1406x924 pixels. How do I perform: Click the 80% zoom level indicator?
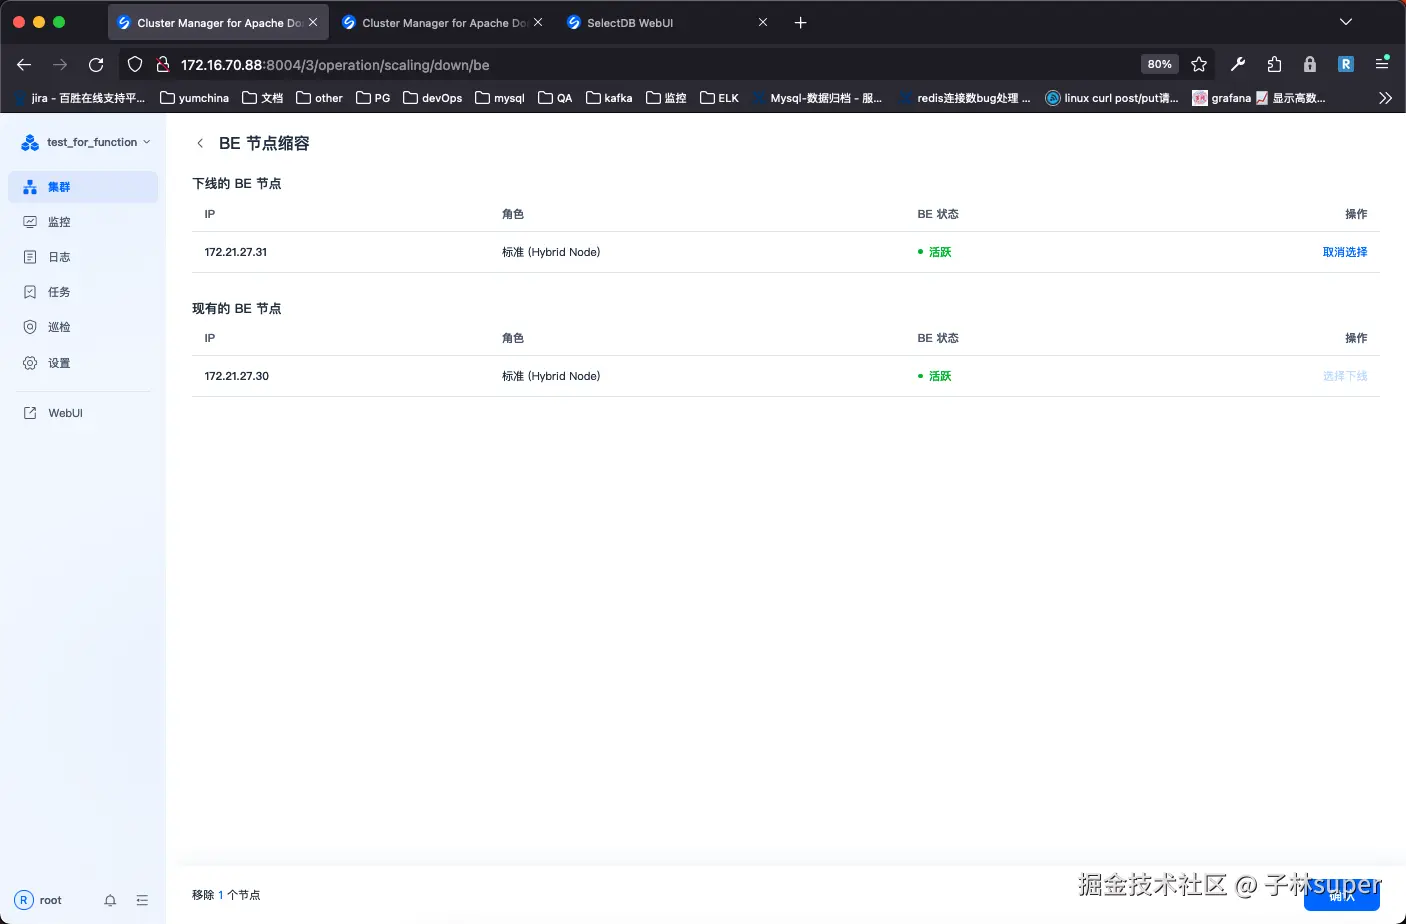pos(1160,64)
